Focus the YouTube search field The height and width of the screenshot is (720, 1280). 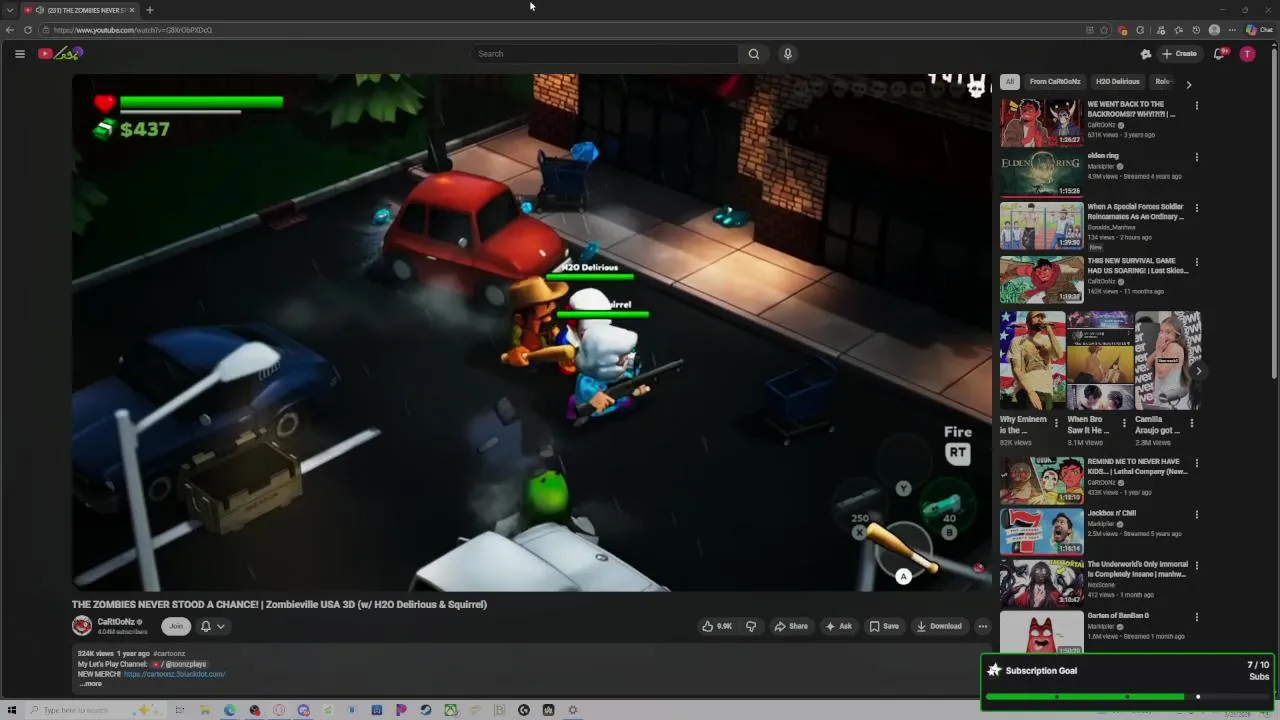[x=605, y=54]
